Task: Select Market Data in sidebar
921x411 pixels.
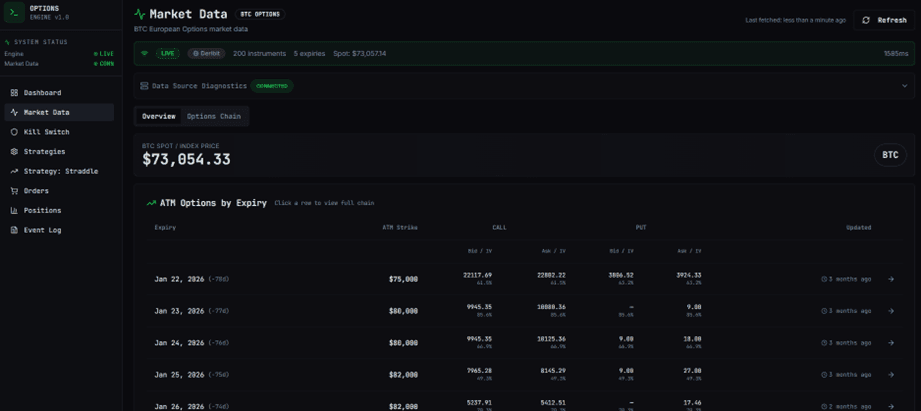Action: click(59, 112)
